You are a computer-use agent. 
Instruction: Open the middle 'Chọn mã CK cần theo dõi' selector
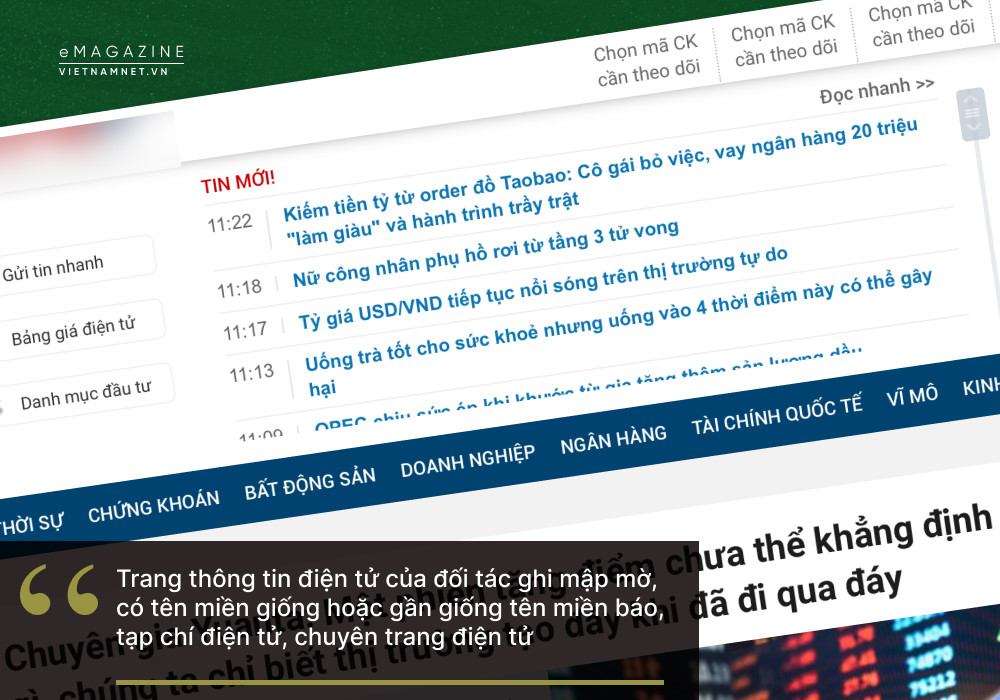click(784, 39)
